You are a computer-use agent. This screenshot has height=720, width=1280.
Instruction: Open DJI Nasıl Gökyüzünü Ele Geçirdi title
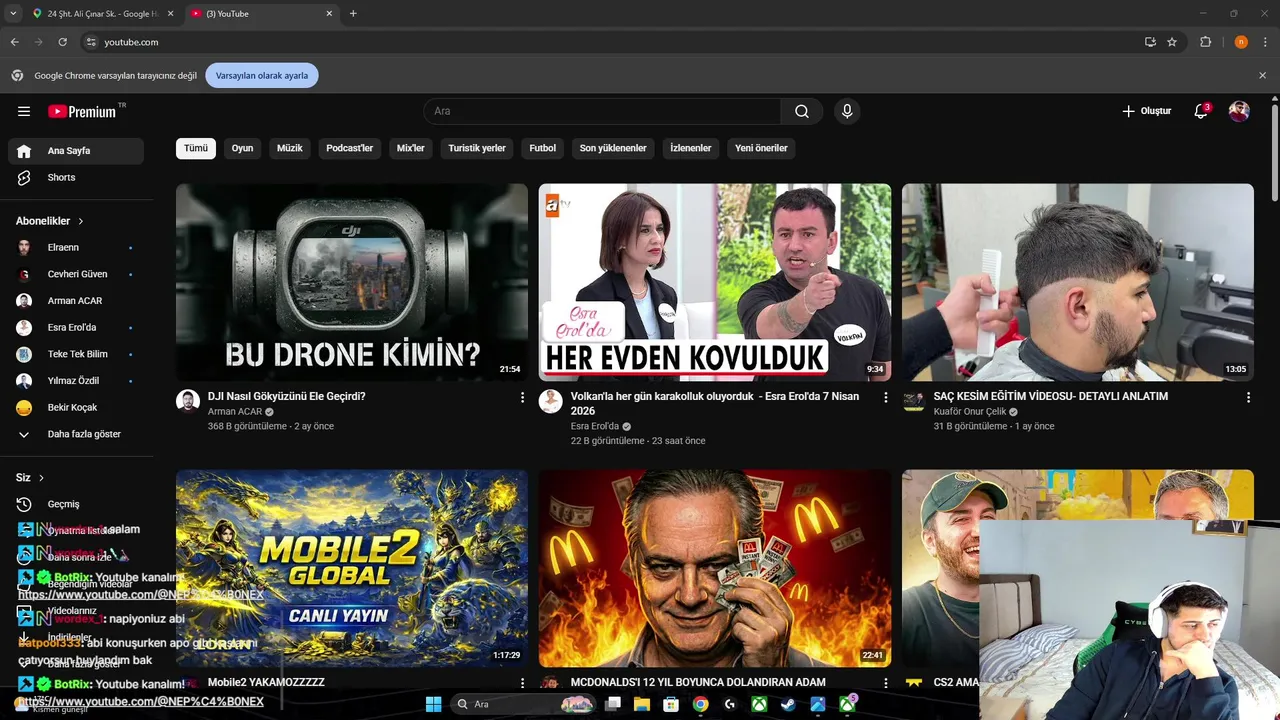point(287,396)
